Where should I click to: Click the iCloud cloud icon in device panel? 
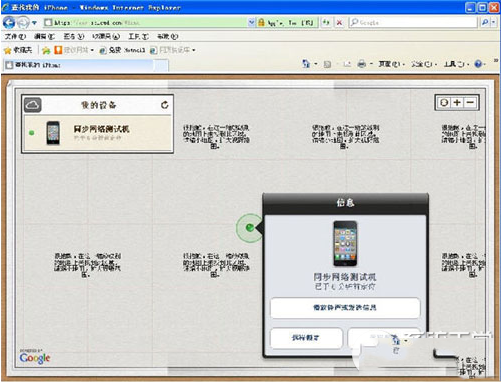tap(32, 105)
